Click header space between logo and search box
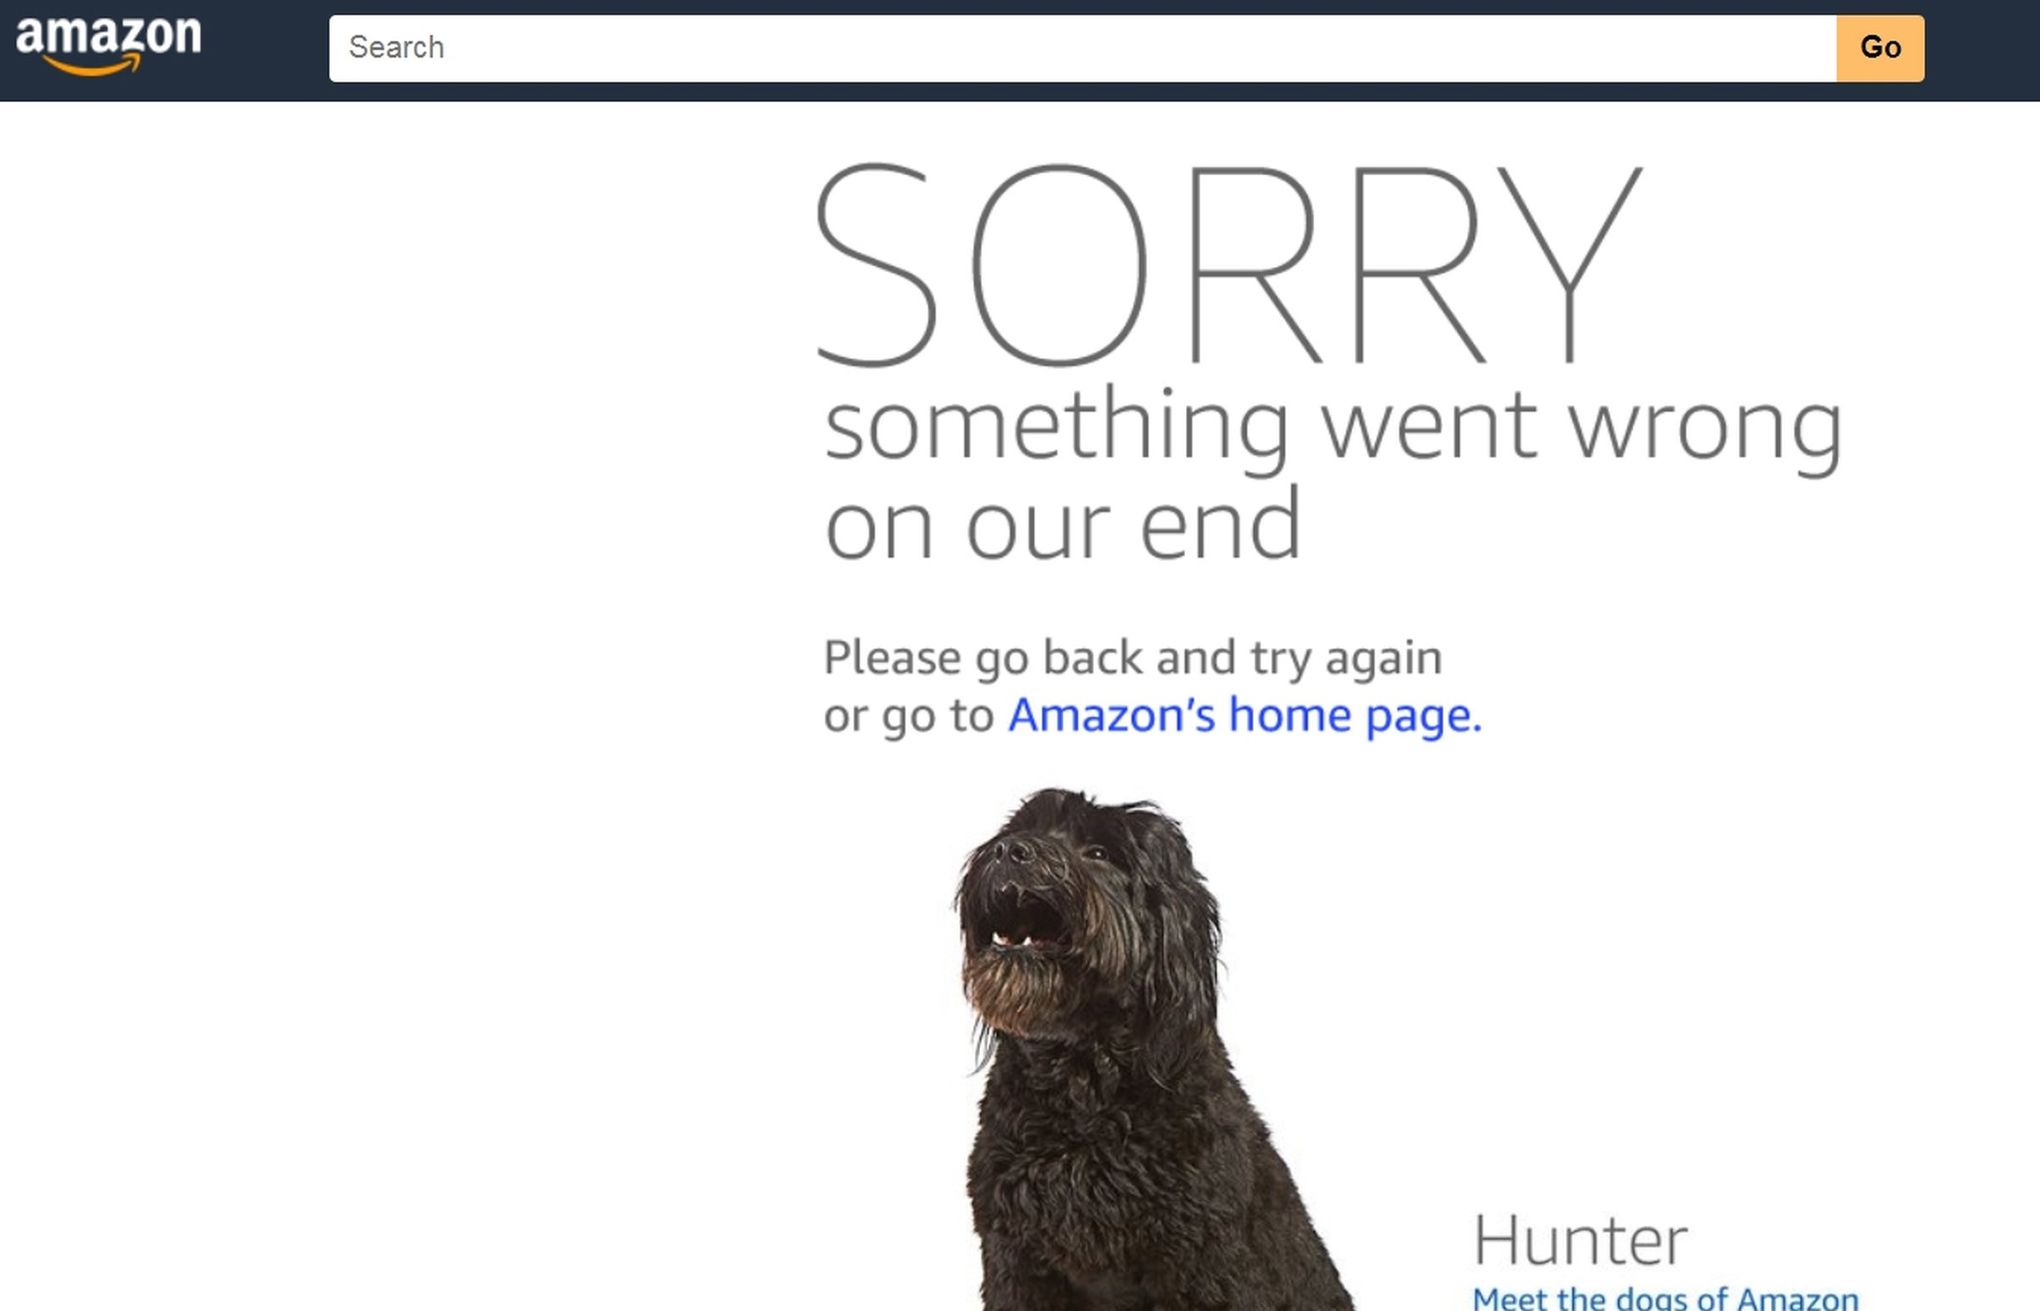2040x1311 pixels. point(265,50)
